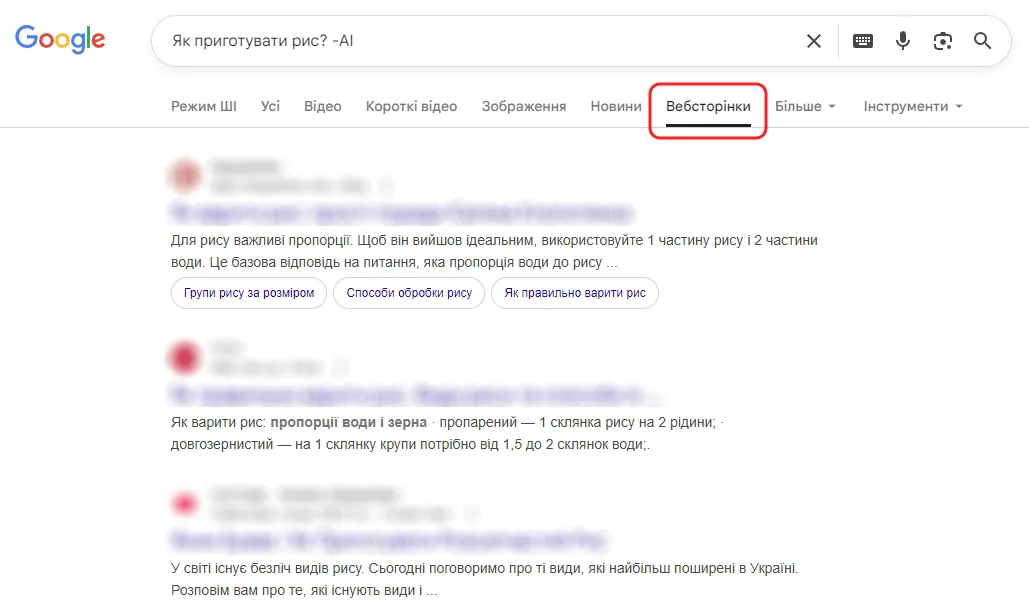Click the Групи рису за розміром chip

[249, 293]
